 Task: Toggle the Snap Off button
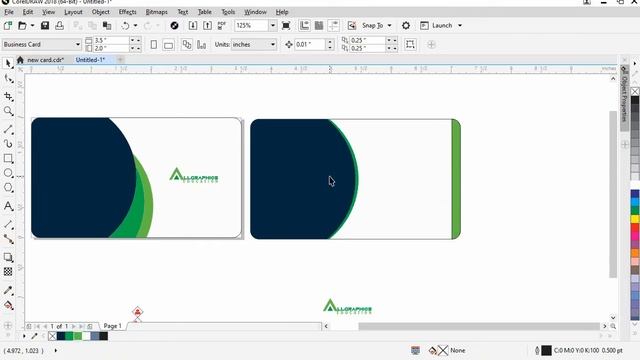coord(352,25)
